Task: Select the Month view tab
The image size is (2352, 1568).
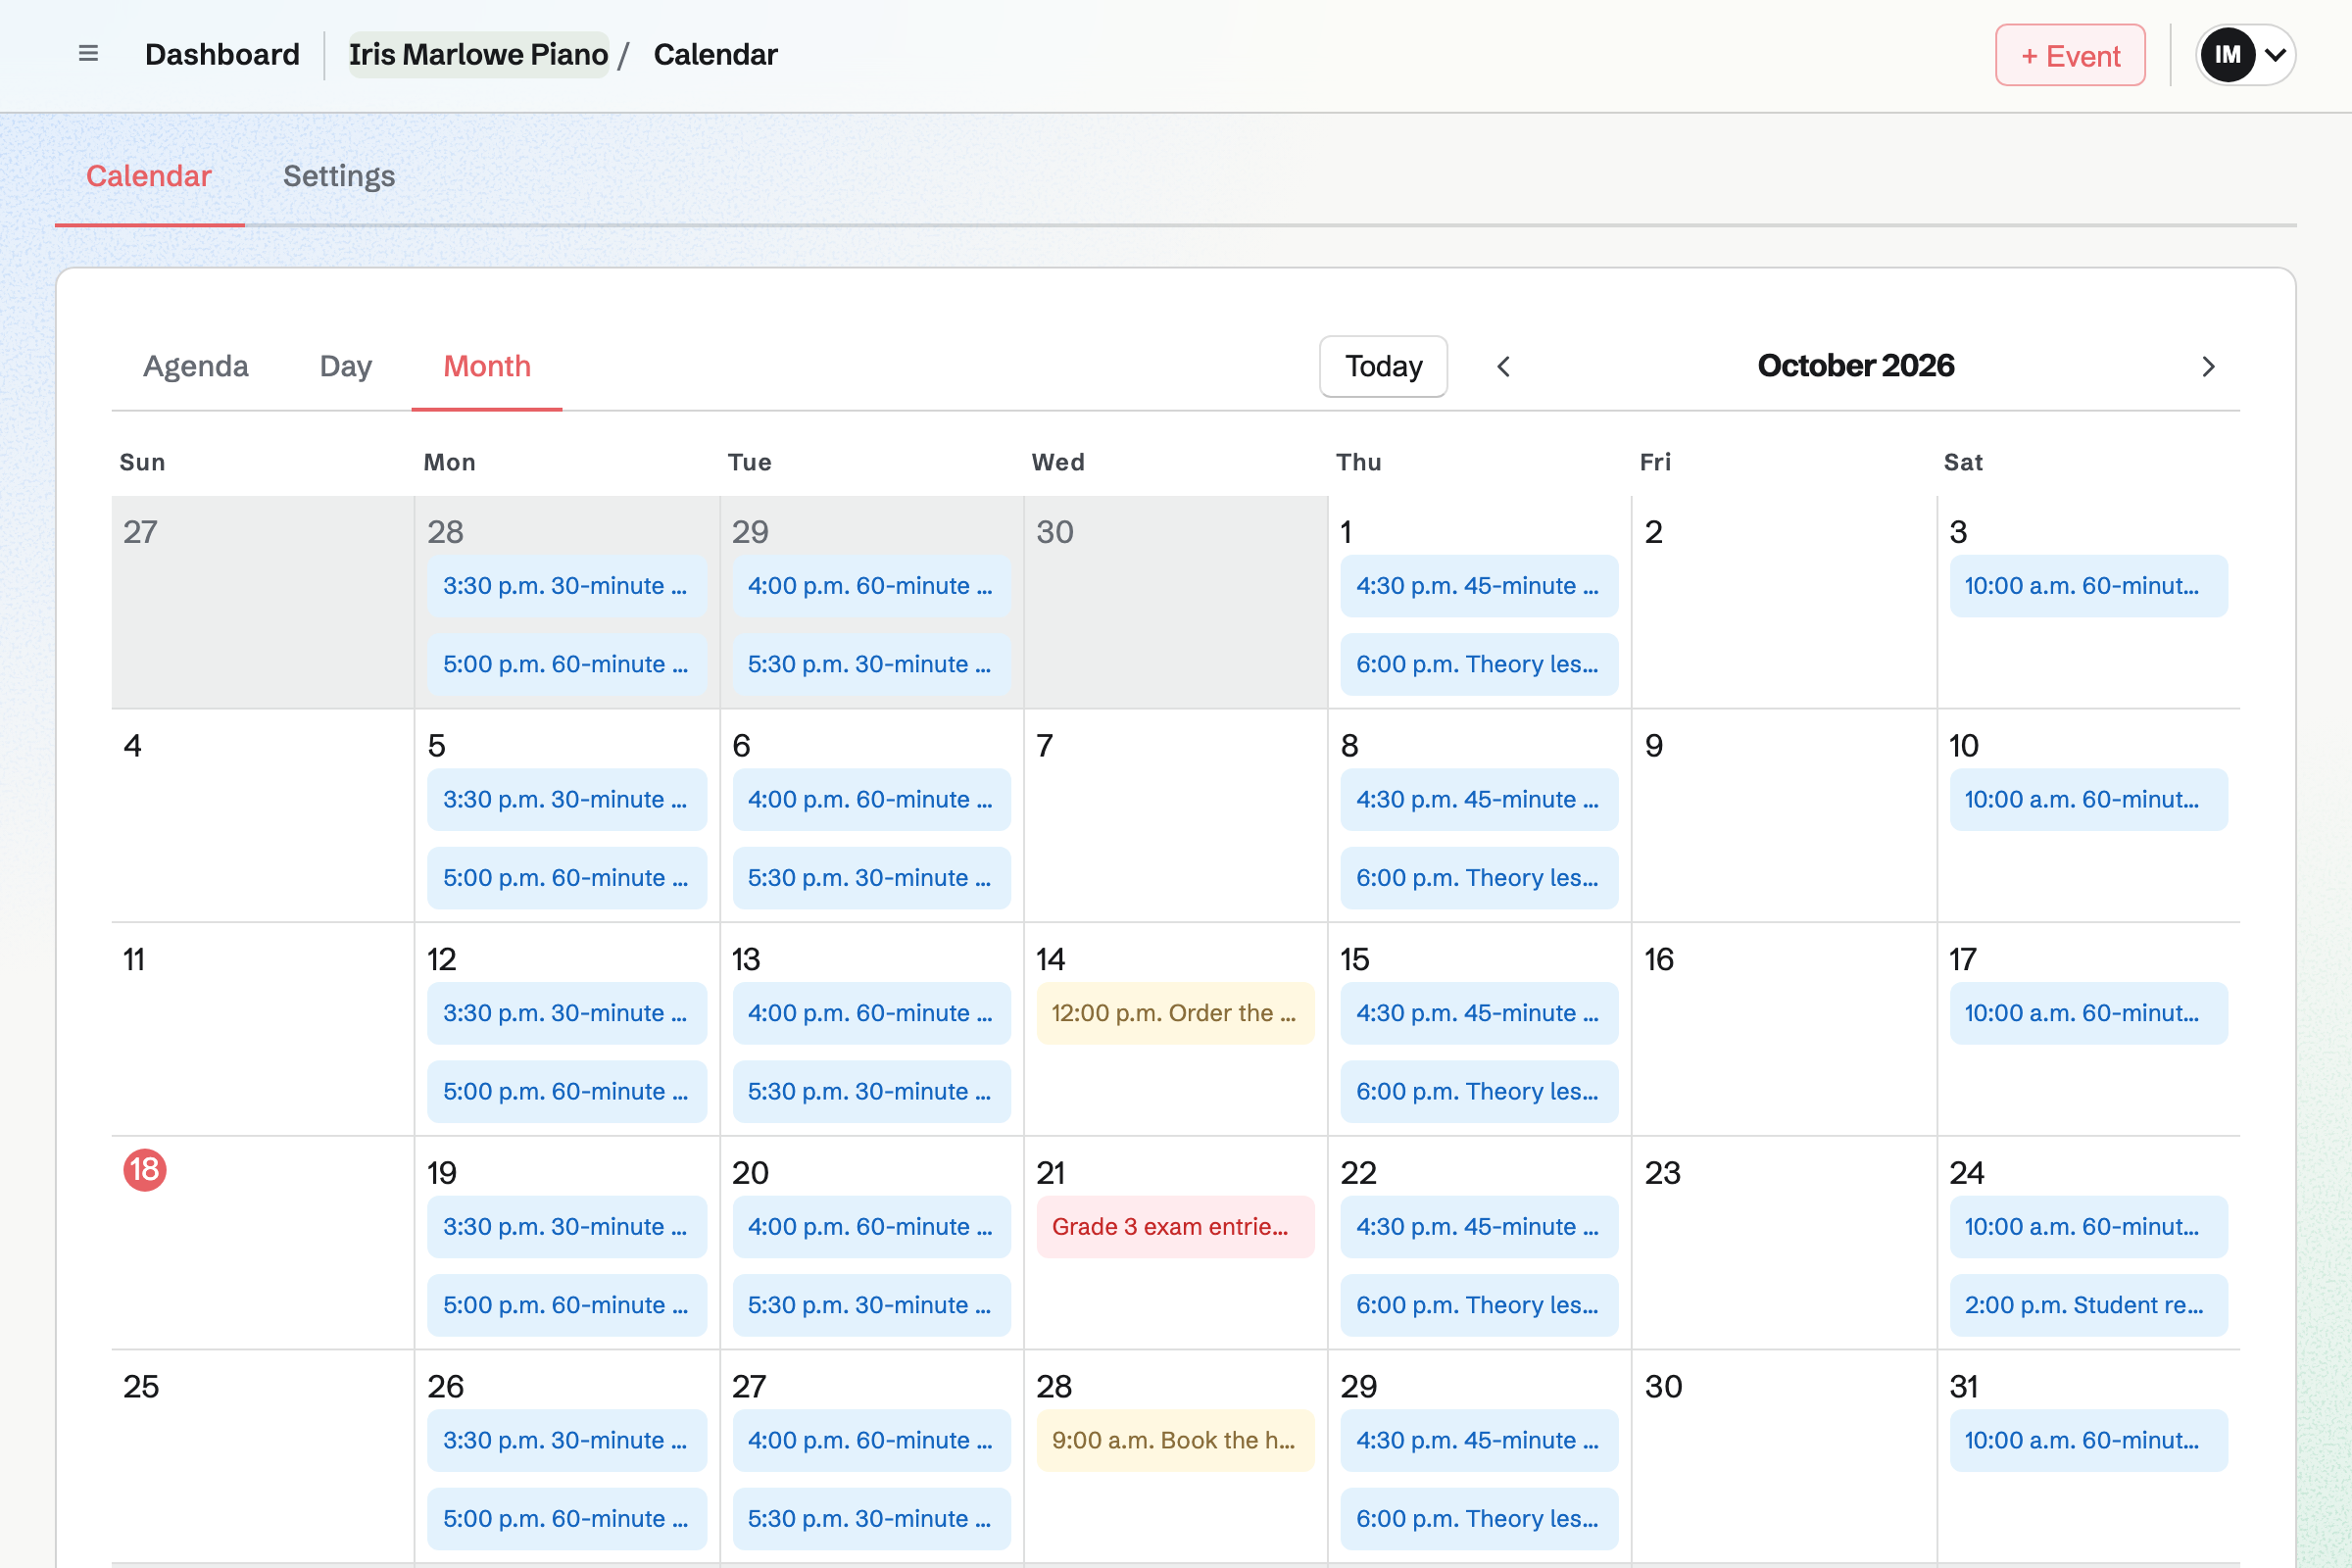Action: tap(487, 366)
